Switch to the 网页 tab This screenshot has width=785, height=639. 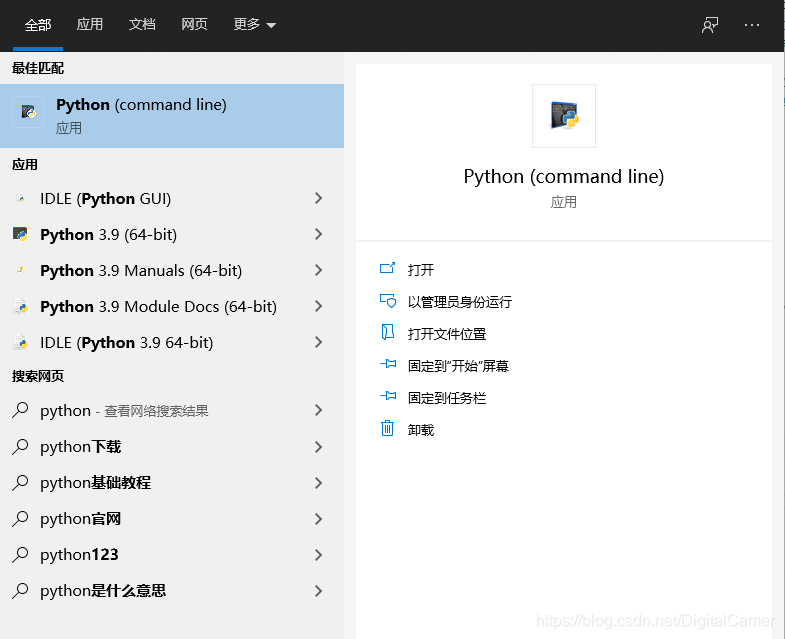coord(194,24)
